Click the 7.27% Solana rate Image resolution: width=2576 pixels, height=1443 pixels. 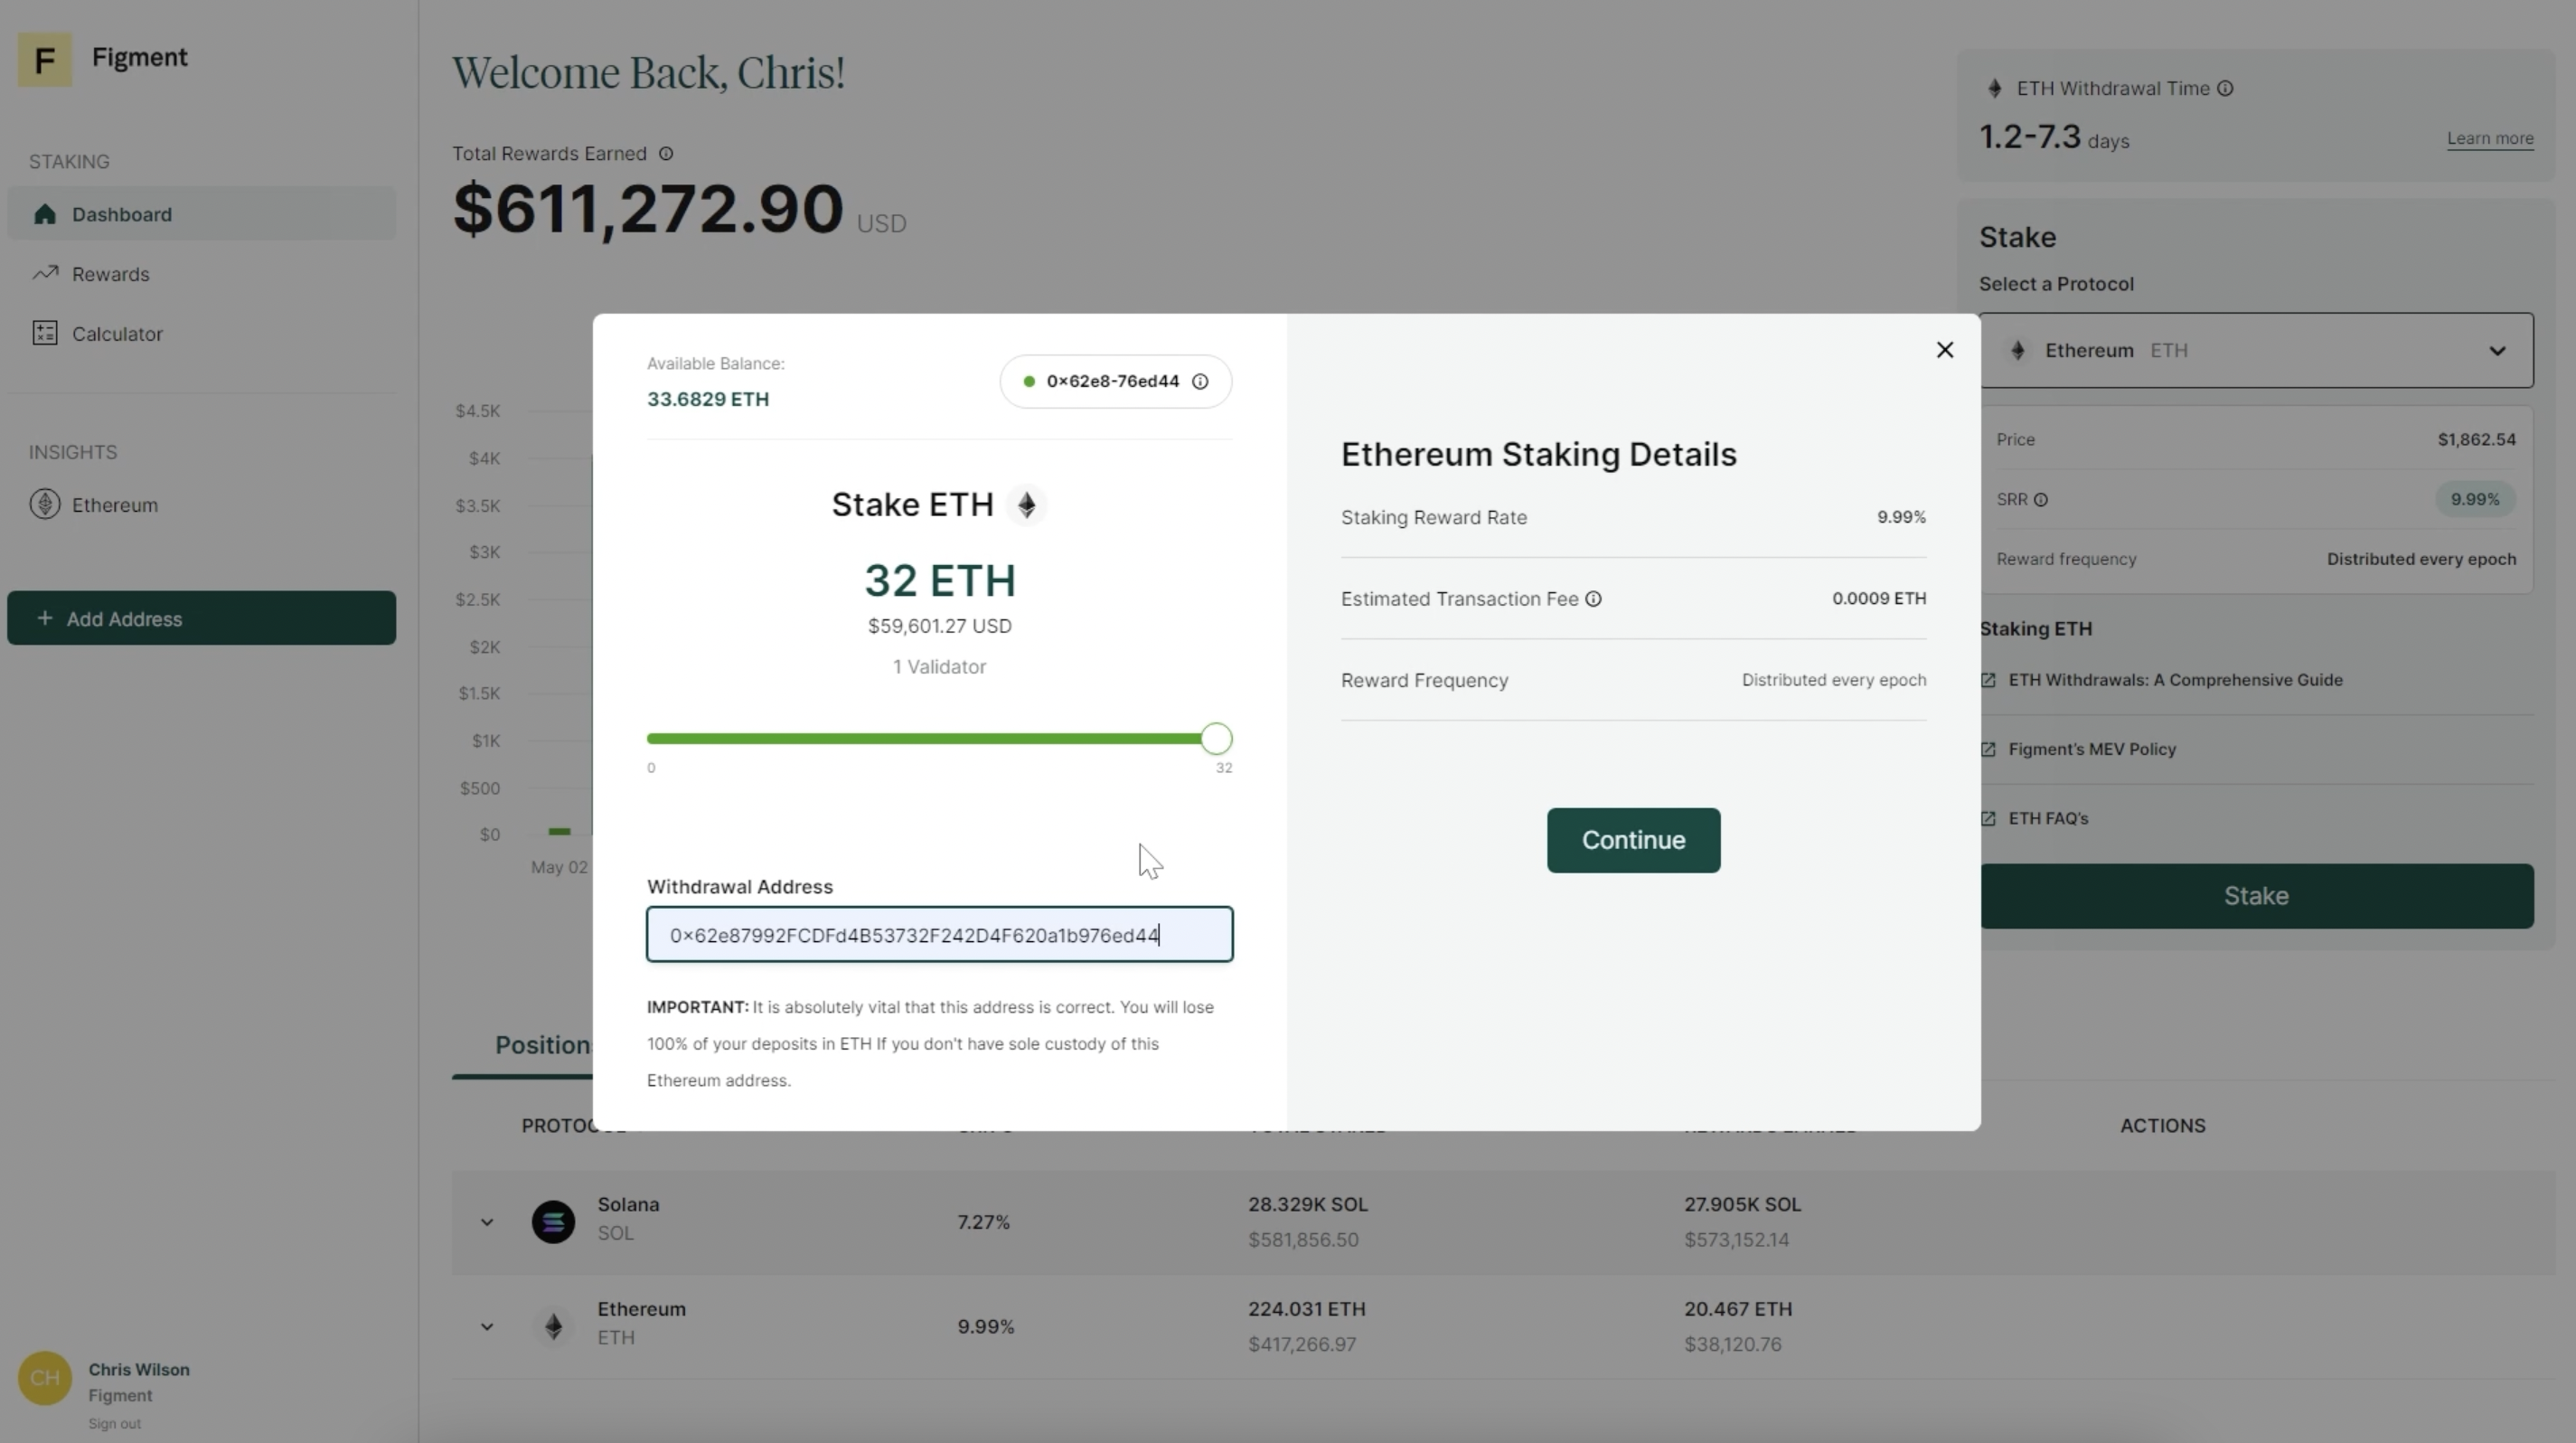coord(983,1222)
